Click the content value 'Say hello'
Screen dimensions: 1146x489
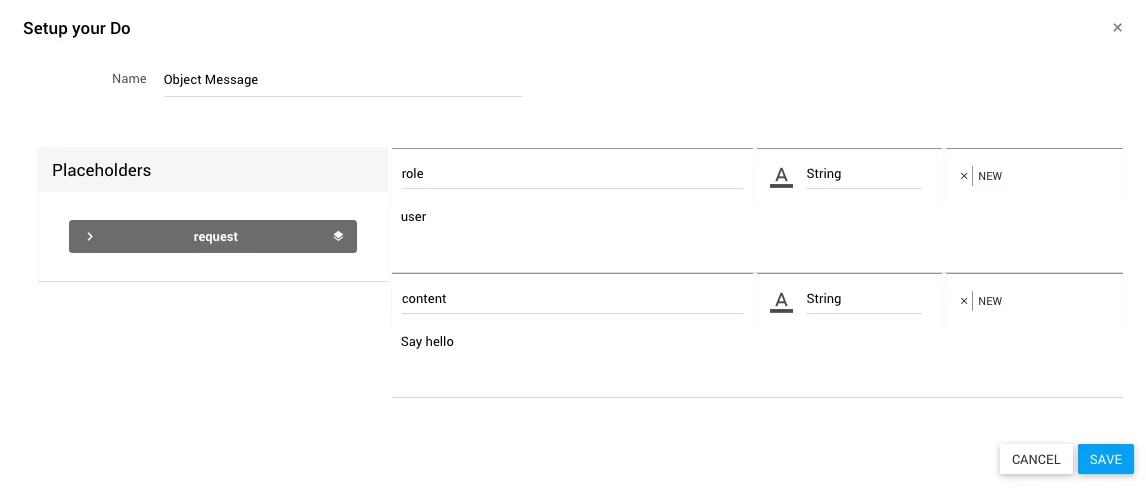click(428, 342)
